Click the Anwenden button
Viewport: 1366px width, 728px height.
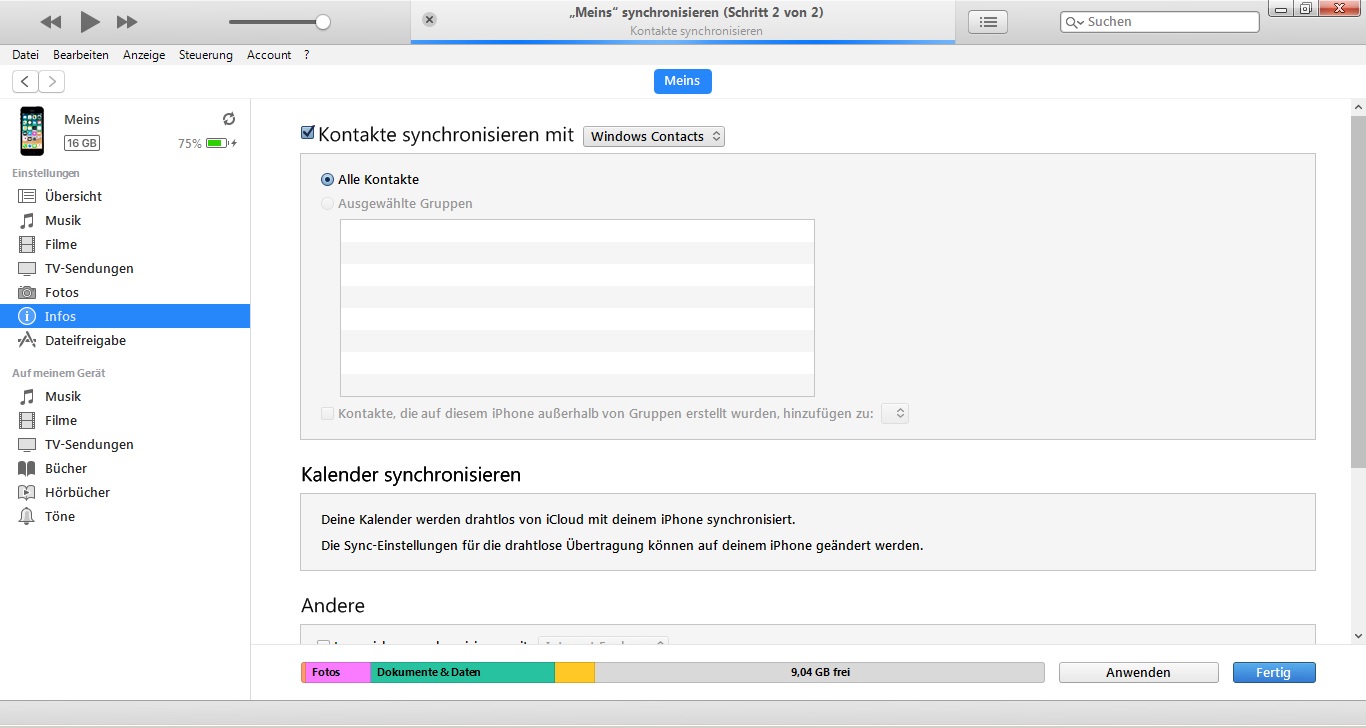pos(1138,673)
